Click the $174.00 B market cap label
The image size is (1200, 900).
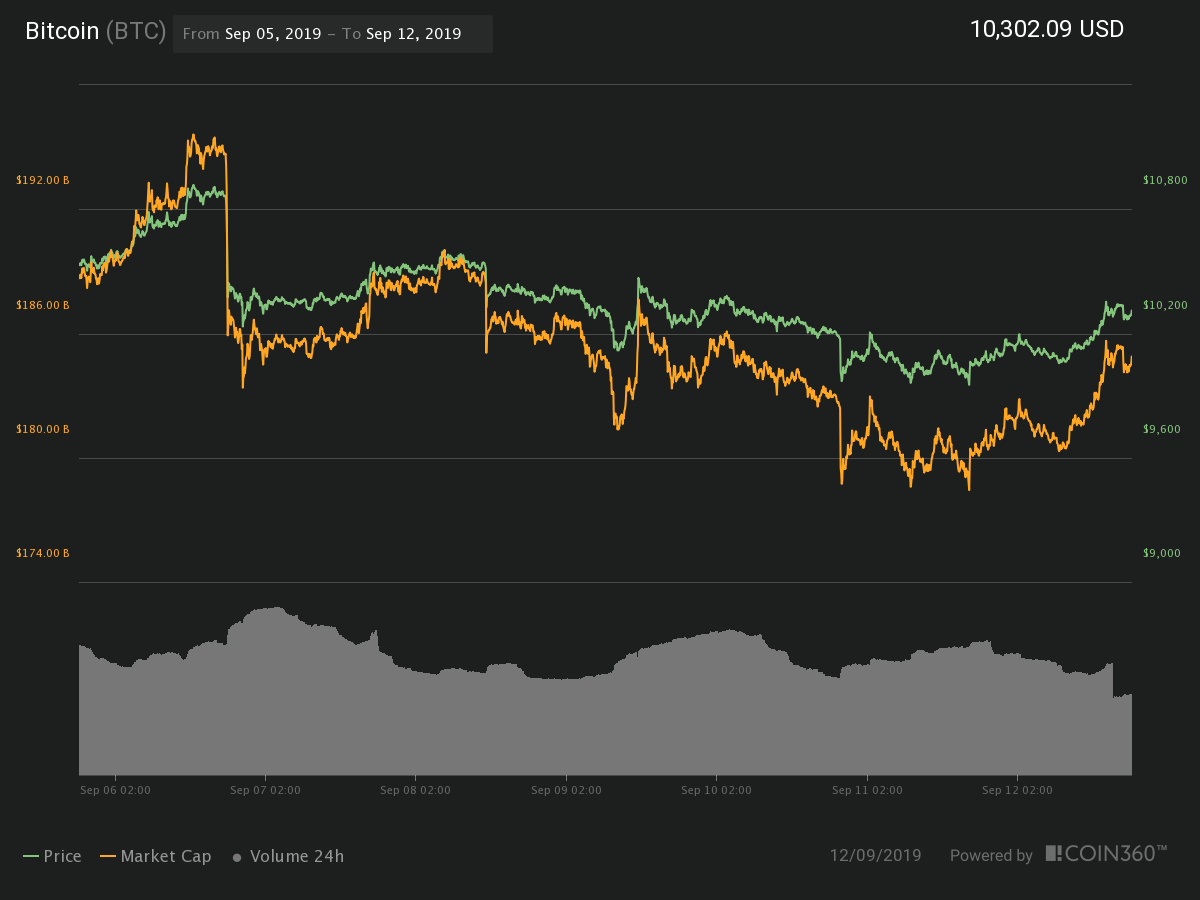[43, 553]
